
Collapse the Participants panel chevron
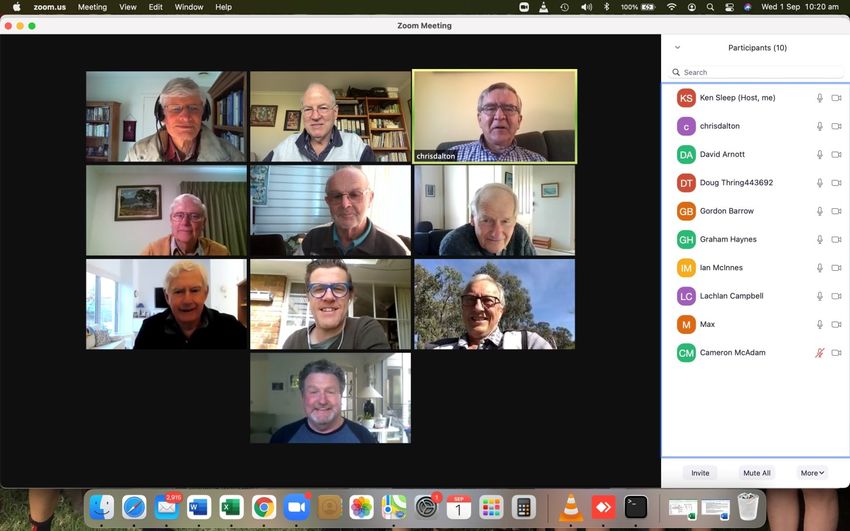(677, 48)
